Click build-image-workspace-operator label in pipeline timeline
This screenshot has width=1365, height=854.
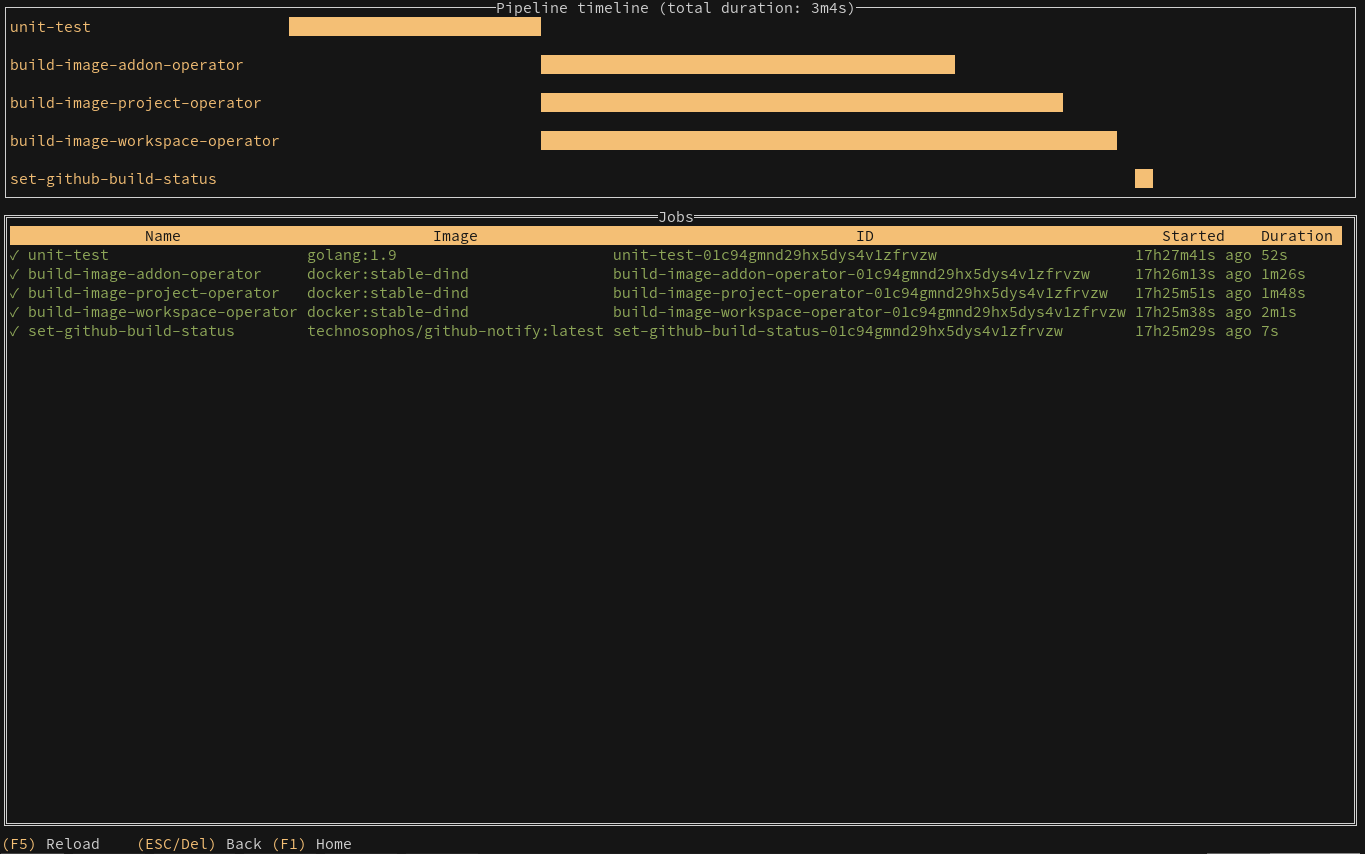tap(144, 141)
